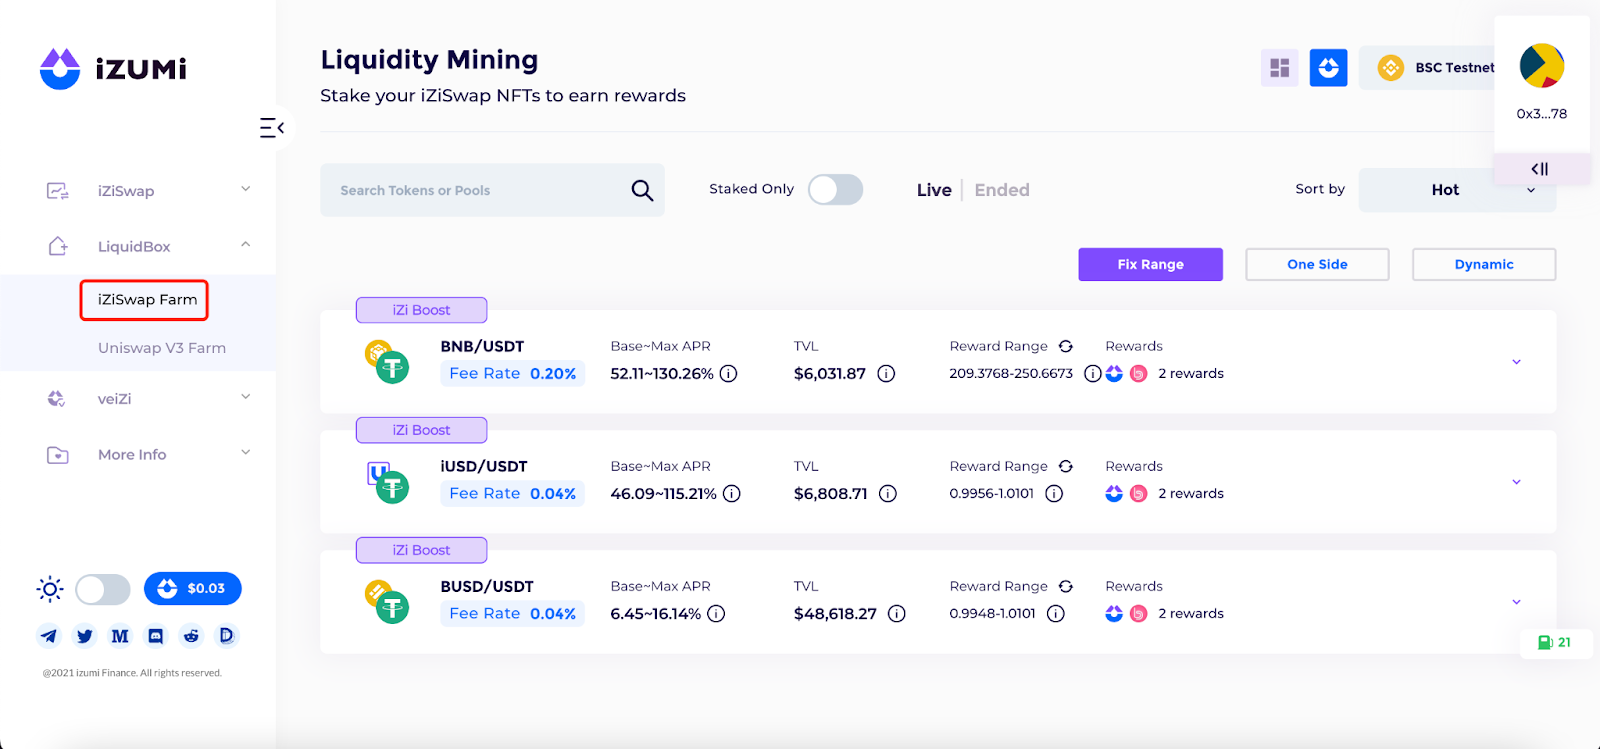Click APR info icon for iUSD/USDT
The width and height of the screenshot is (1600, 749).
tap(732, 493)
